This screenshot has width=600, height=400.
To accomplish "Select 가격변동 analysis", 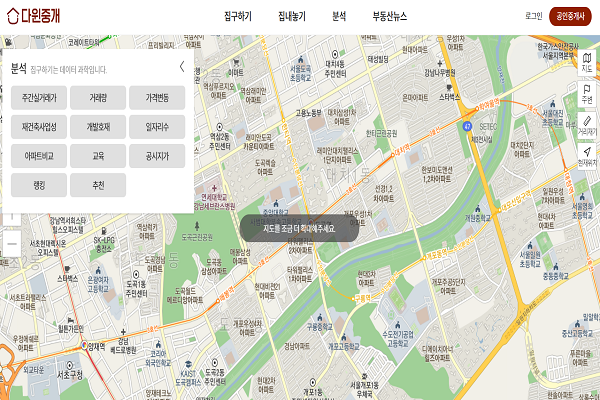I will (157, 98).
